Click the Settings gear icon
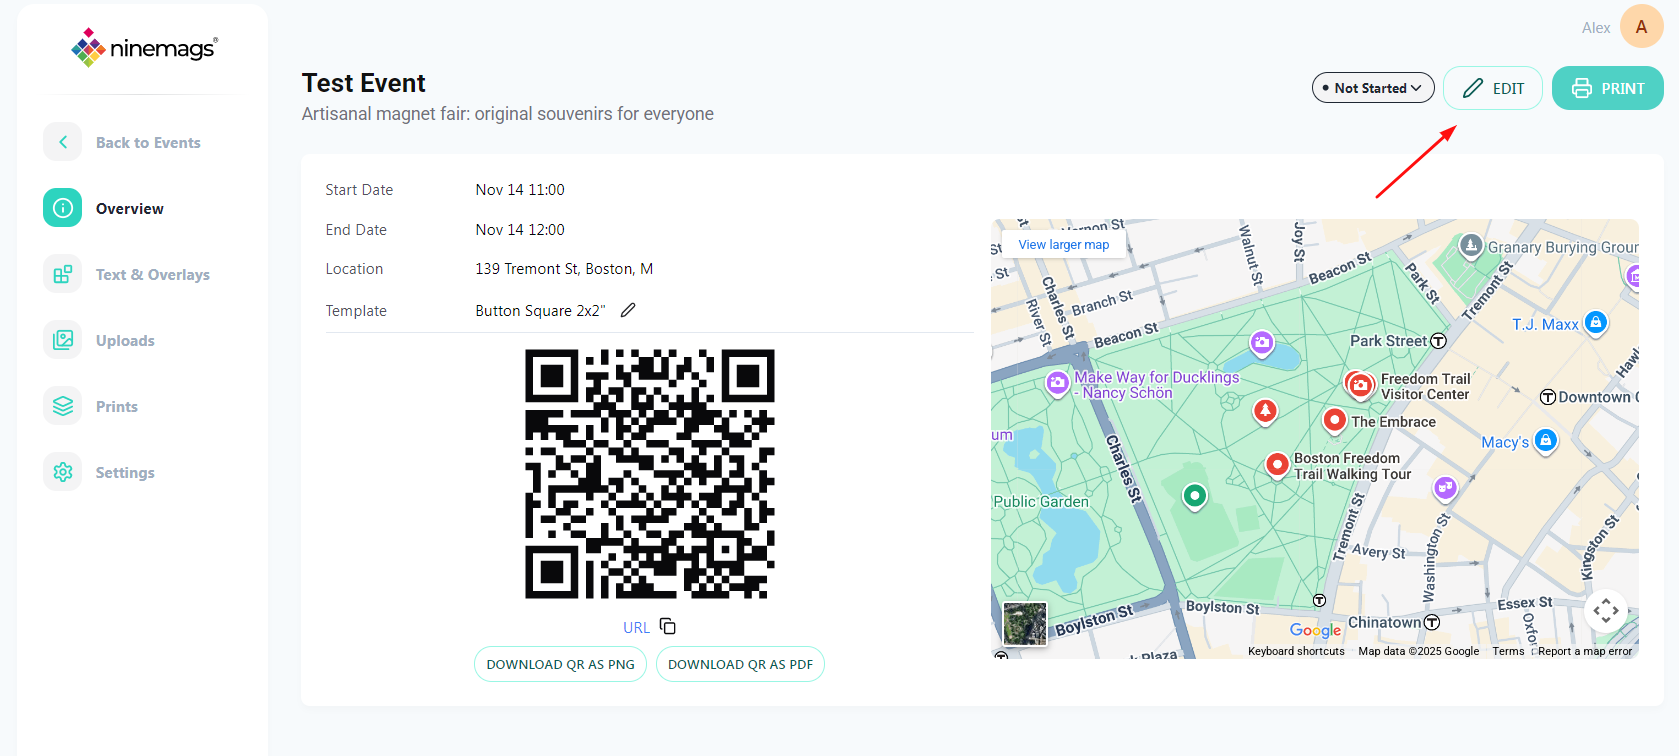The width and height of the screenshot is (1679, 756). (63, 472)
